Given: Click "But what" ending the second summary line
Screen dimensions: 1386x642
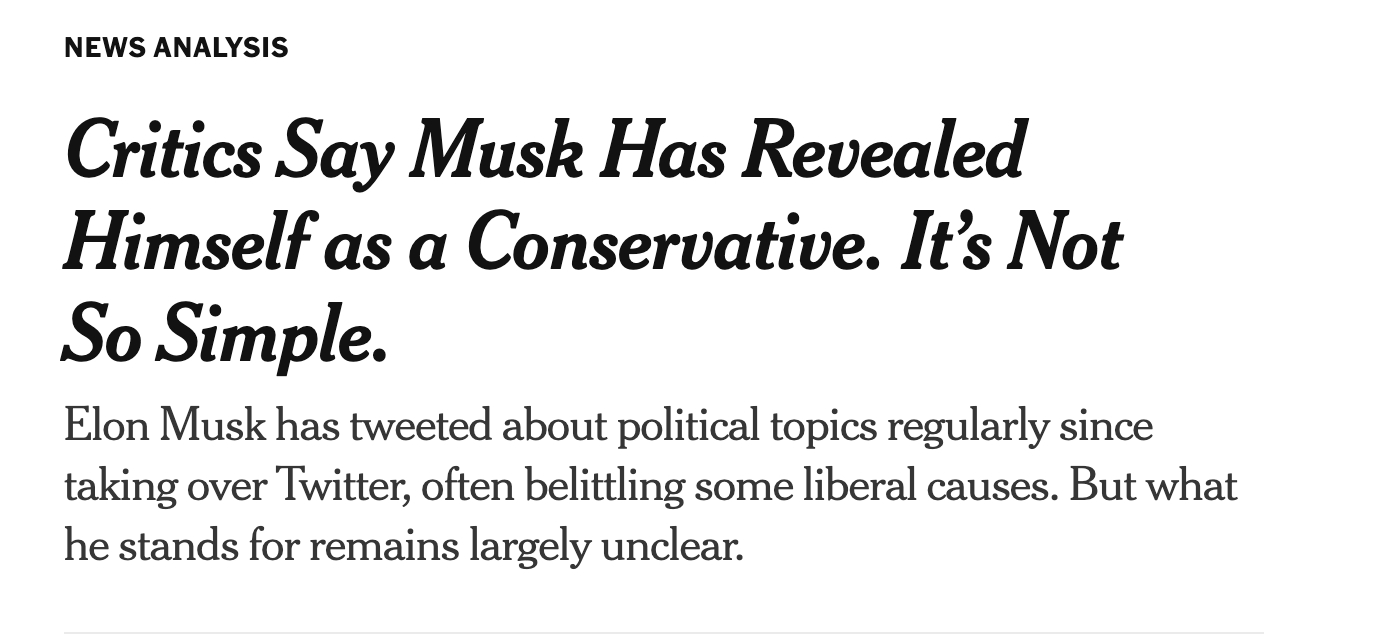Looking at the screenshot, I should pyautogui.click(x=1152, y=487).
